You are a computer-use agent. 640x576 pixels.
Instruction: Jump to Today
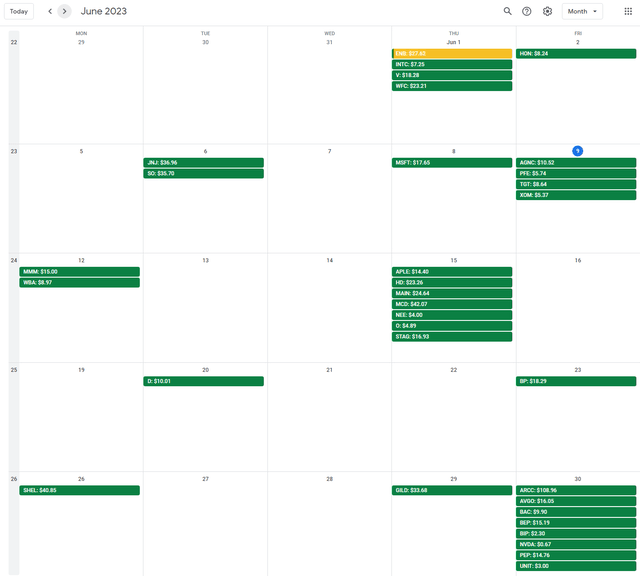click(19, 11)
